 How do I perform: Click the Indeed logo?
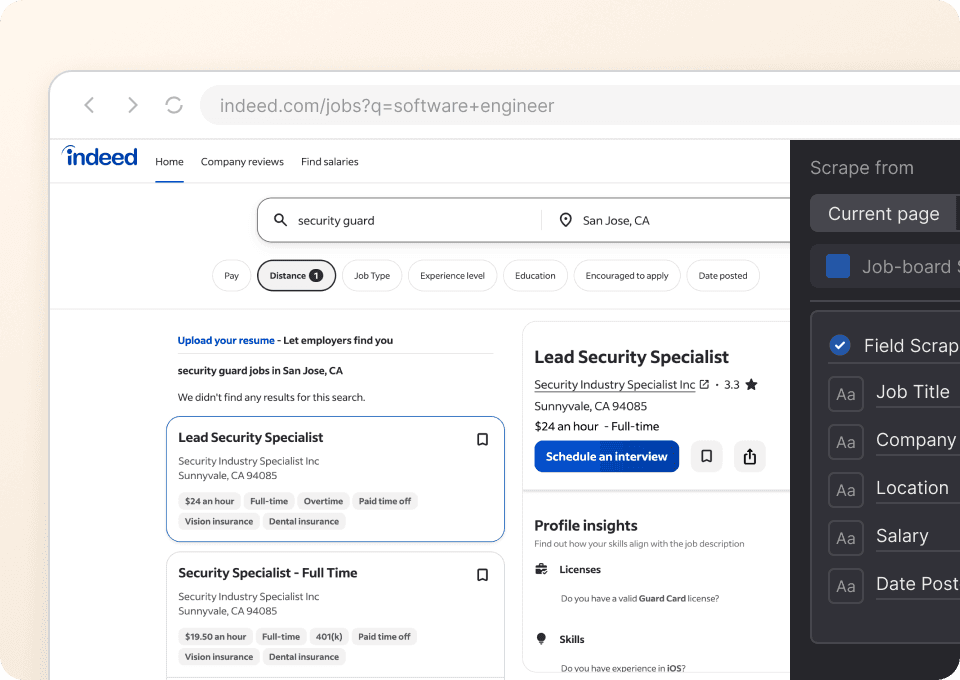pos(100,156)
